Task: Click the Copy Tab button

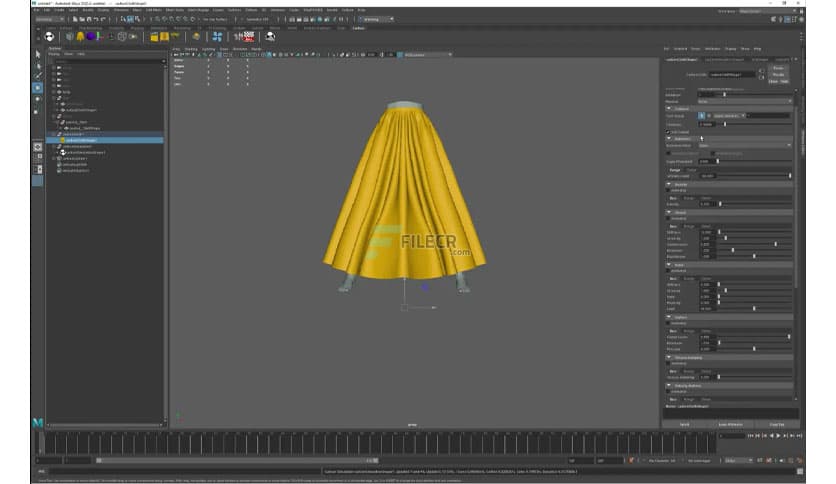Action: pyautogui.click(x=777, y=424)
